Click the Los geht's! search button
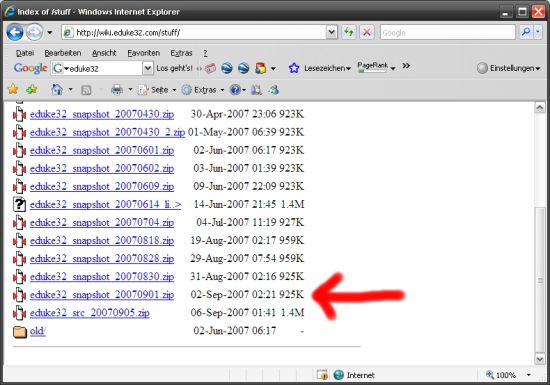The image size is (550, 385). click(174, 68)
